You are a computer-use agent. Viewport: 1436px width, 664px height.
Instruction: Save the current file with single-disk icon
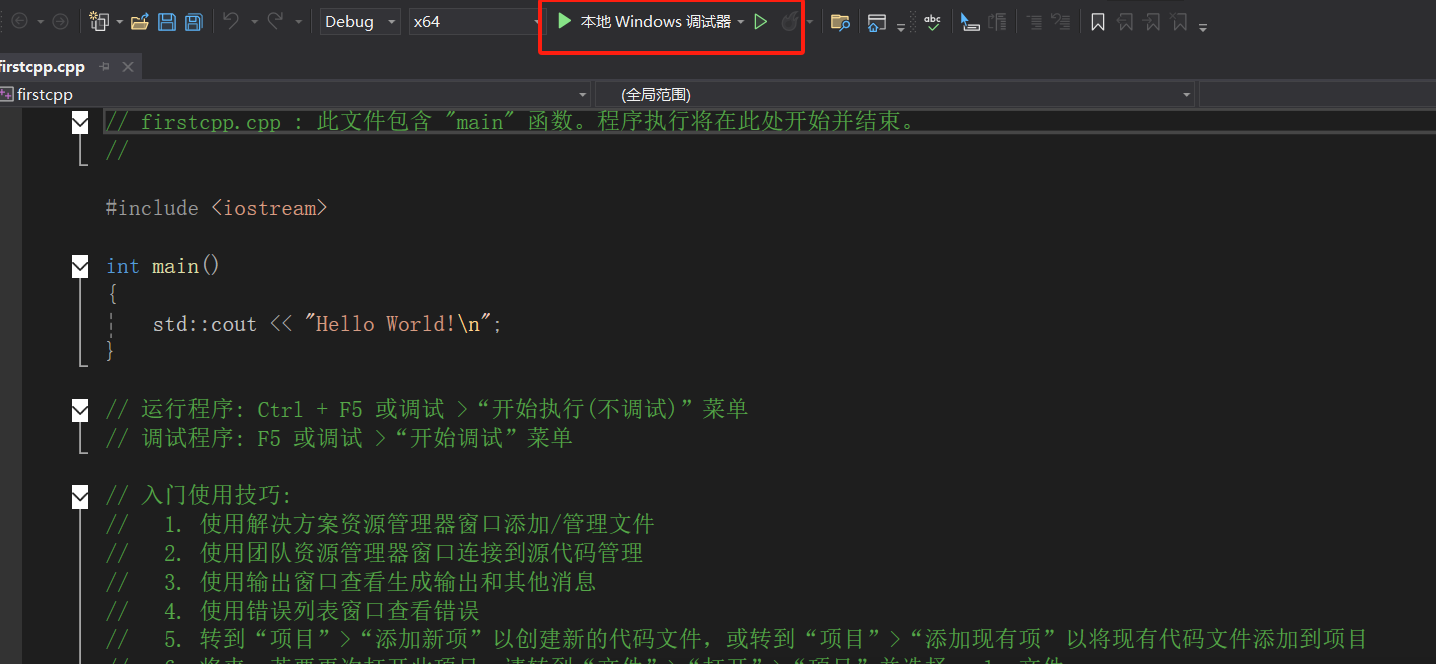click(167, 21)
